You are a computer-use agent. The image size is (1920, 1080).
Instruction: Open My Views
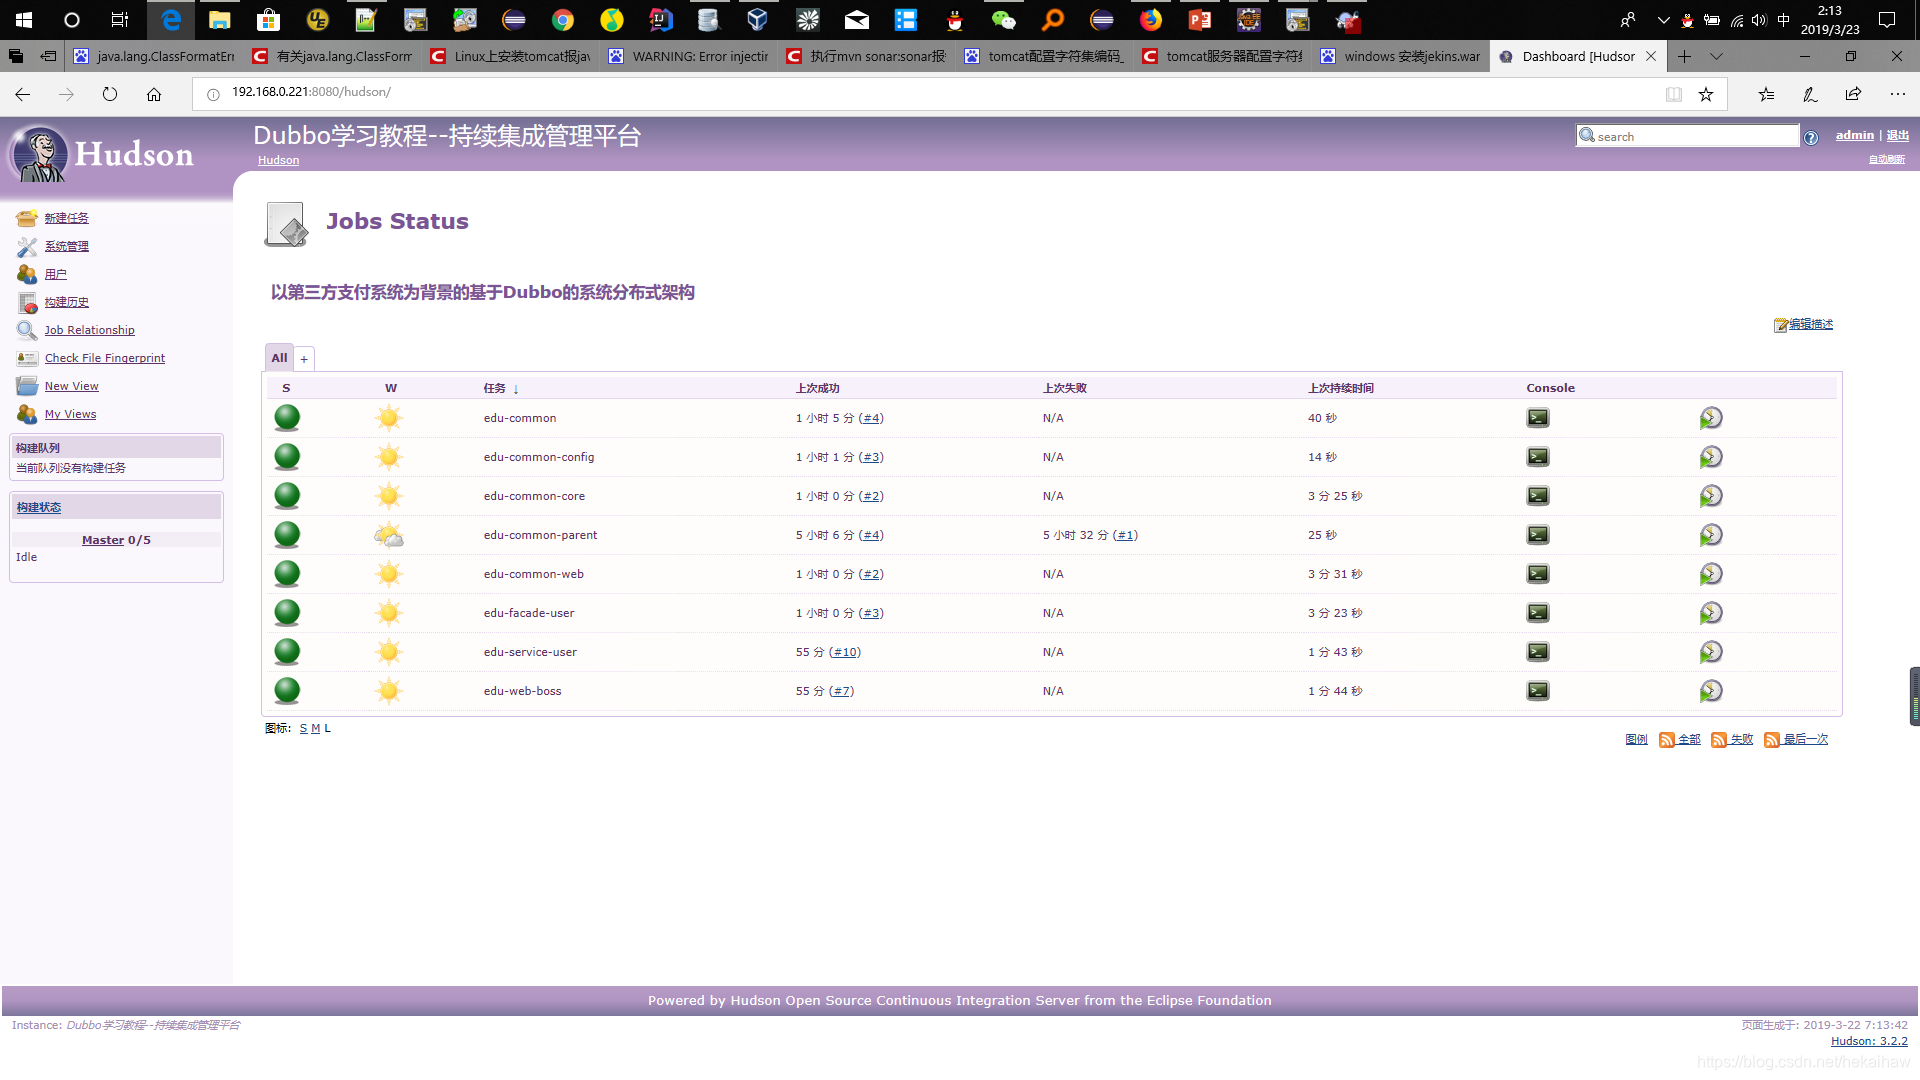tap(70, 414)
